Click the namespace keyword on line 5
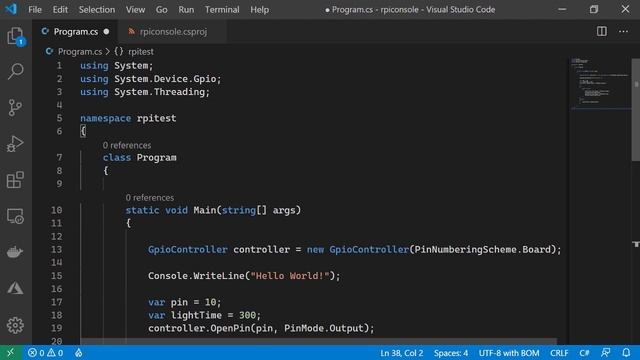This screenshot has height=360, width=640. point(106,118)
